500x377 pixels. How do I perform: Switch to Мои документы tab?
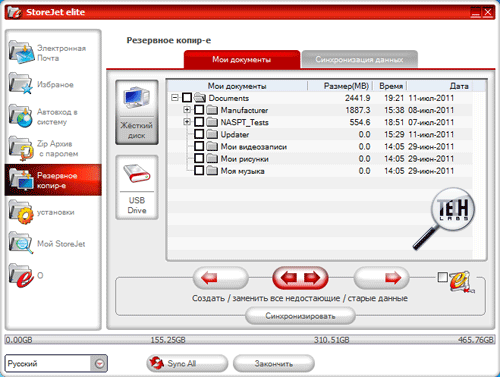242,60
